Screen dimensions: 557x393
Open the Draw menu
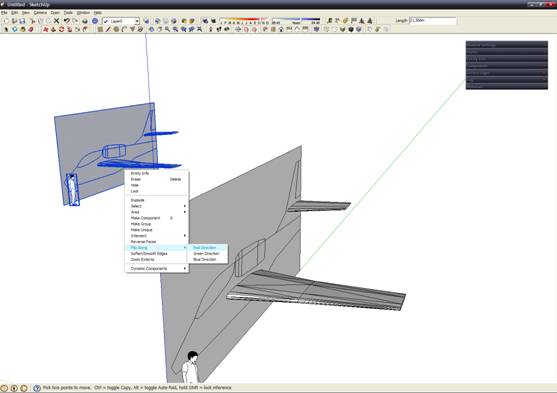pos(55,12)
